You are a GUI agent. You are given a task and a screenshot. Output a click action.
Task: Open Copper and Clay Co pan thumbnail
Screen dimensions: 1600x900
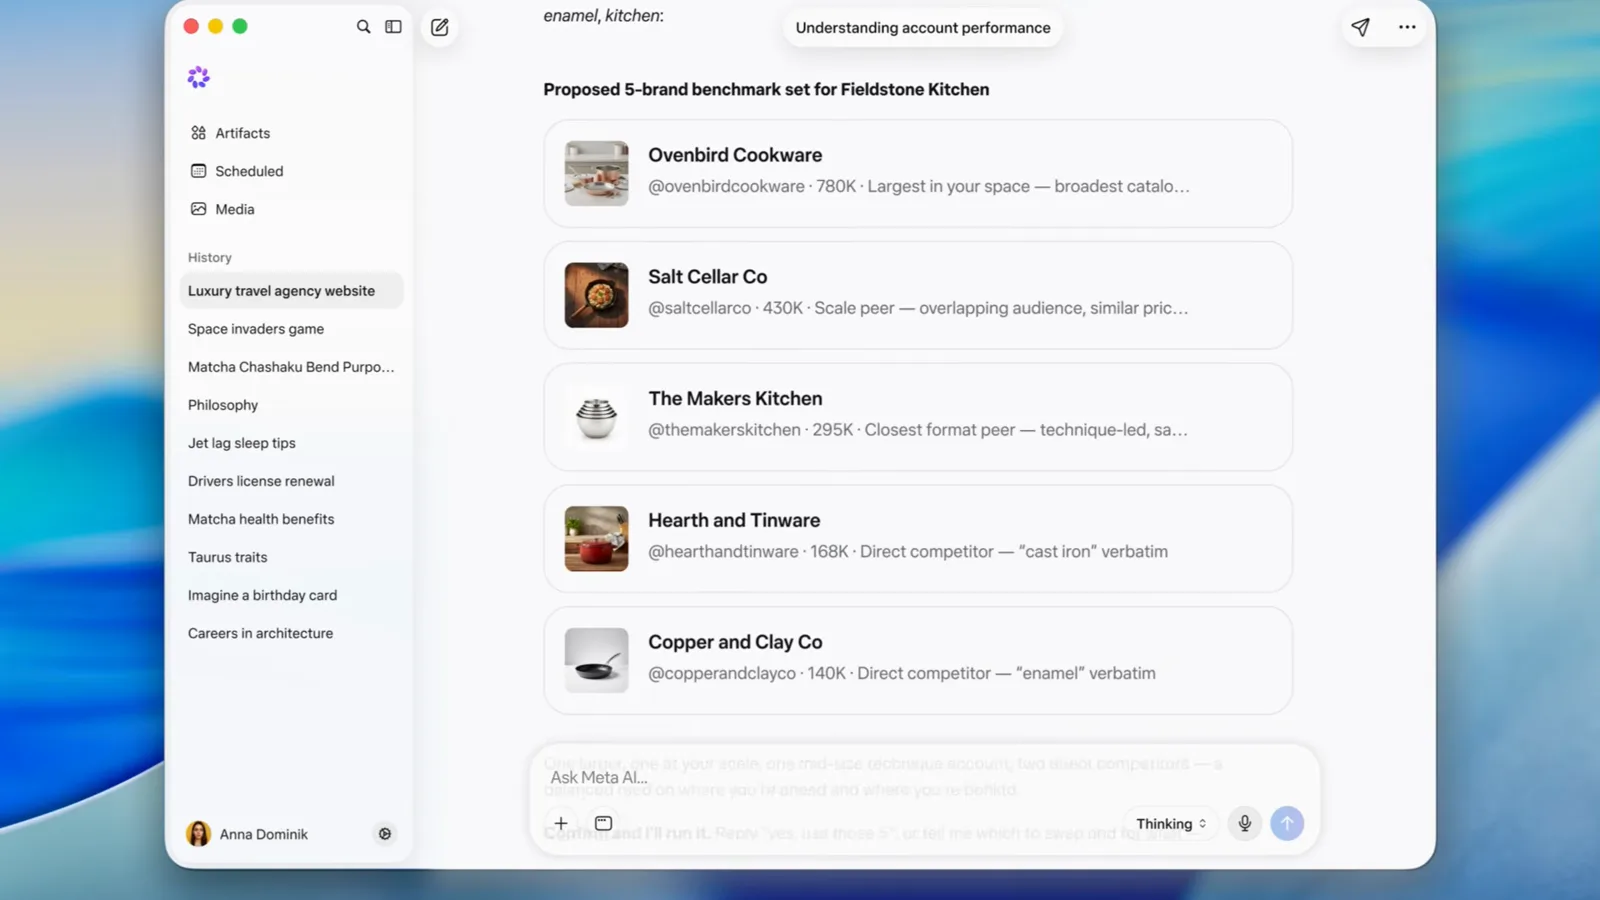pos(597,661)
